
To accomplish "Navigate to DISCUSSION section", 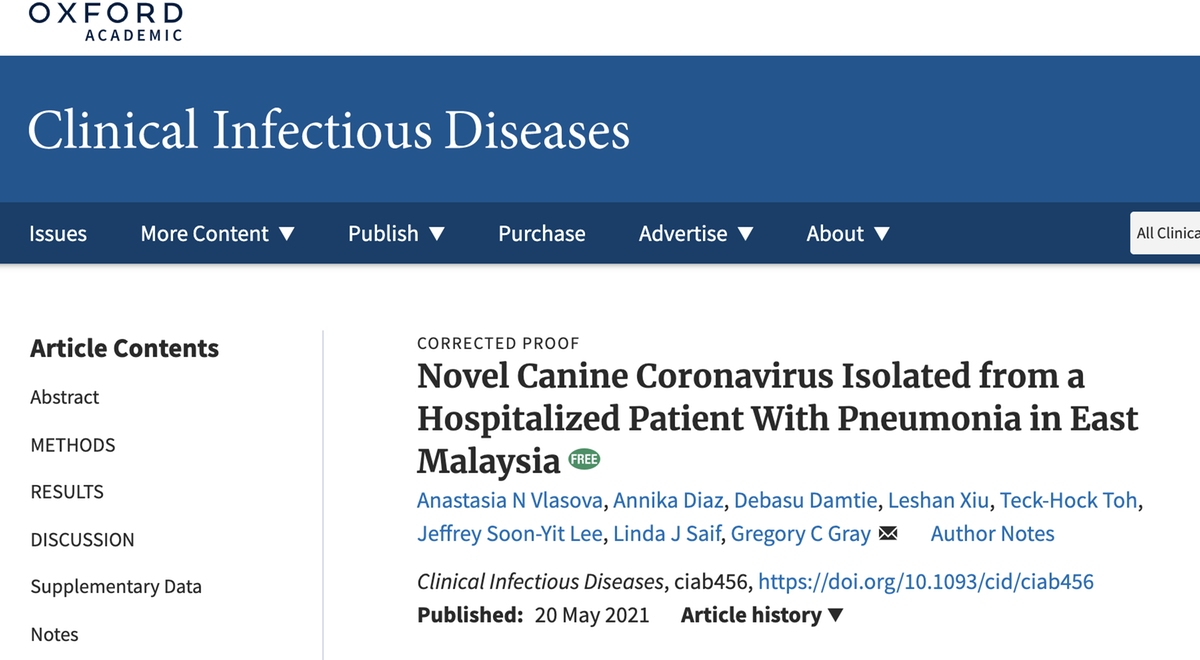I will coord(82,540).
